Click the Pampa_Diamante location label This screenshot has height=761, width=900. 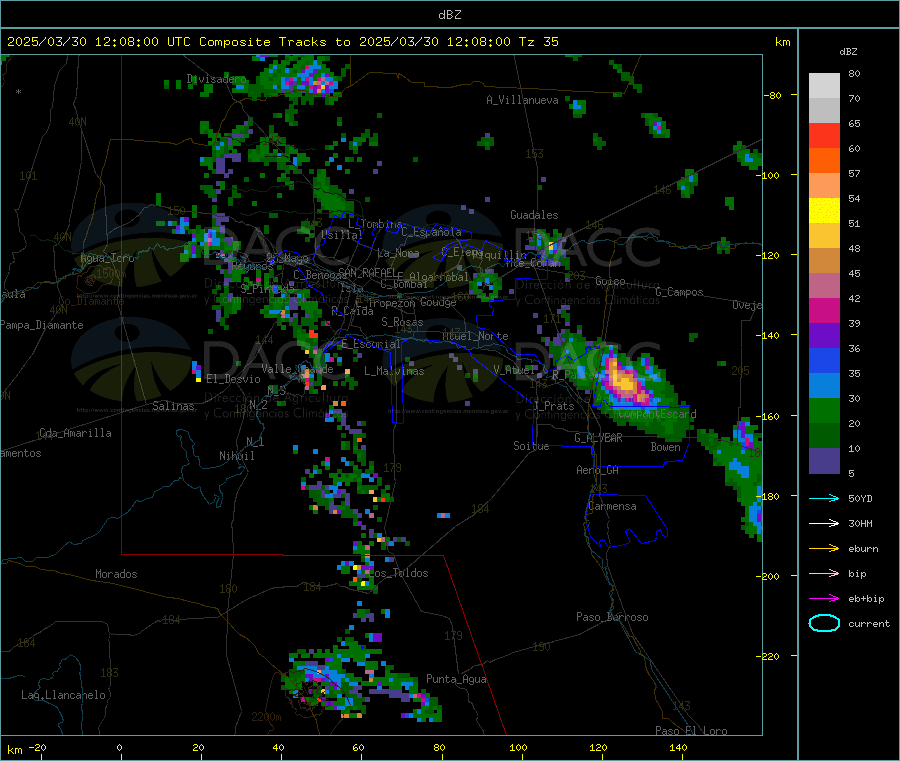(41, 325)
